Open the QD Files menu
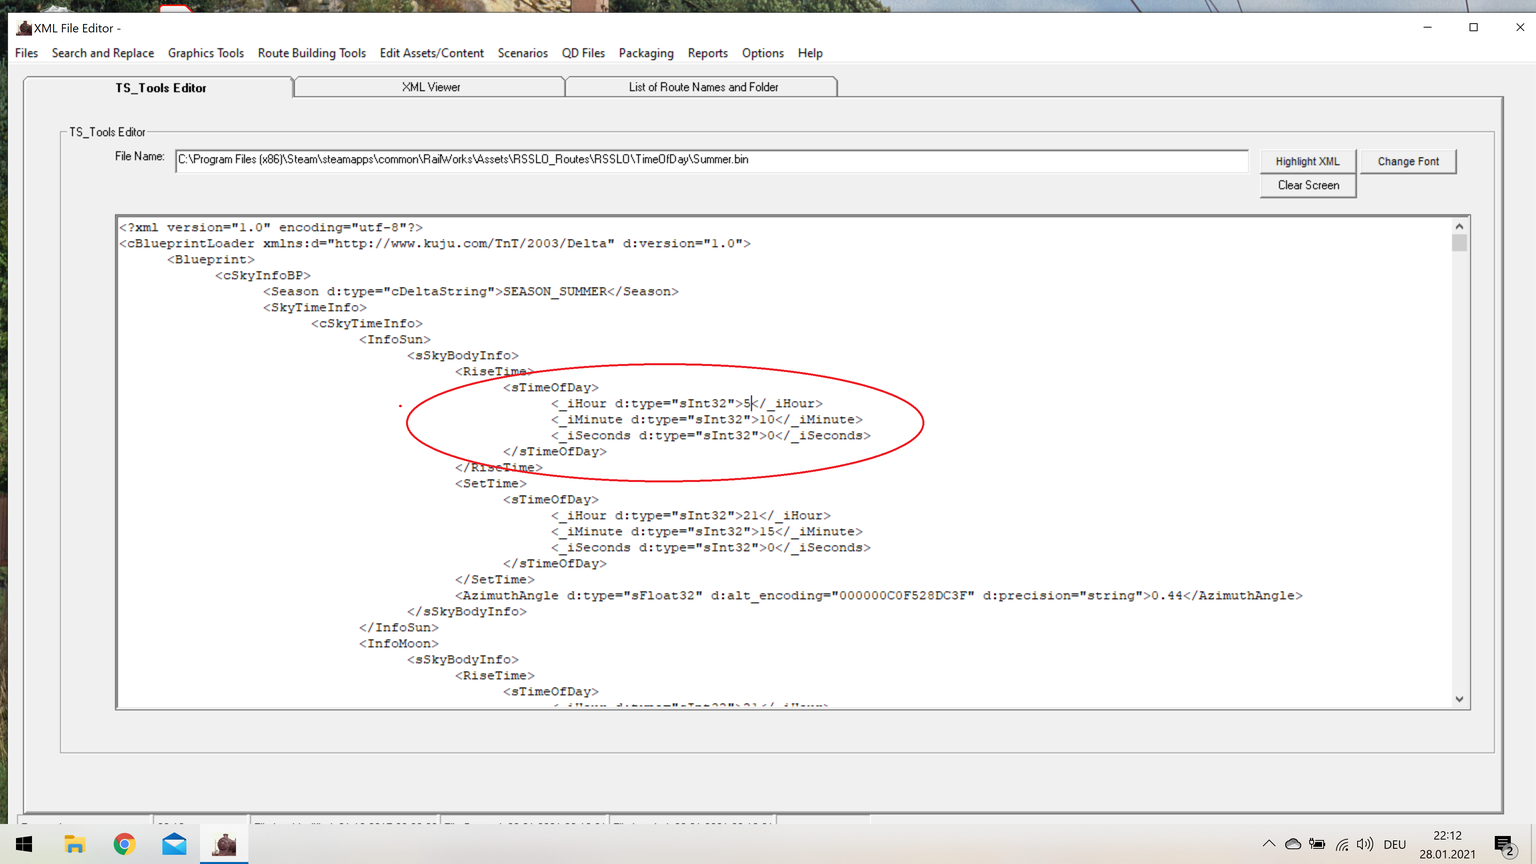 [x=583, y=53]
